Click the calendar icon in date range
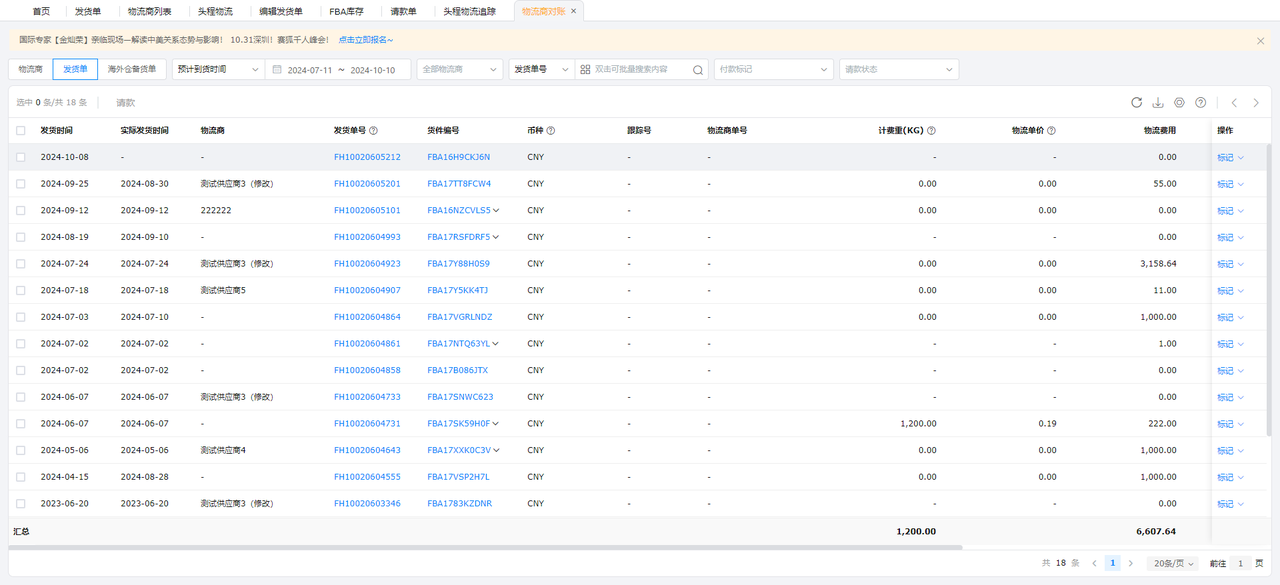 275,70
